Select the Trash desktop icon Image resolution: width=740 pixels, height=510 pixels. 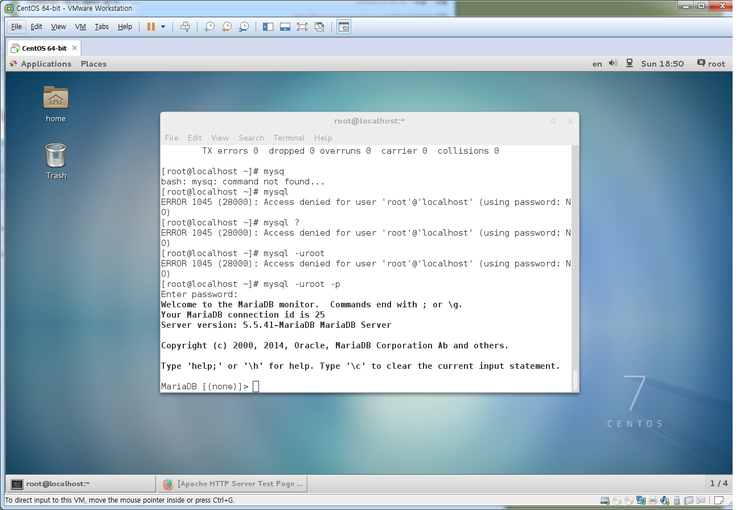pyautogui.click(x=56, y=161)
